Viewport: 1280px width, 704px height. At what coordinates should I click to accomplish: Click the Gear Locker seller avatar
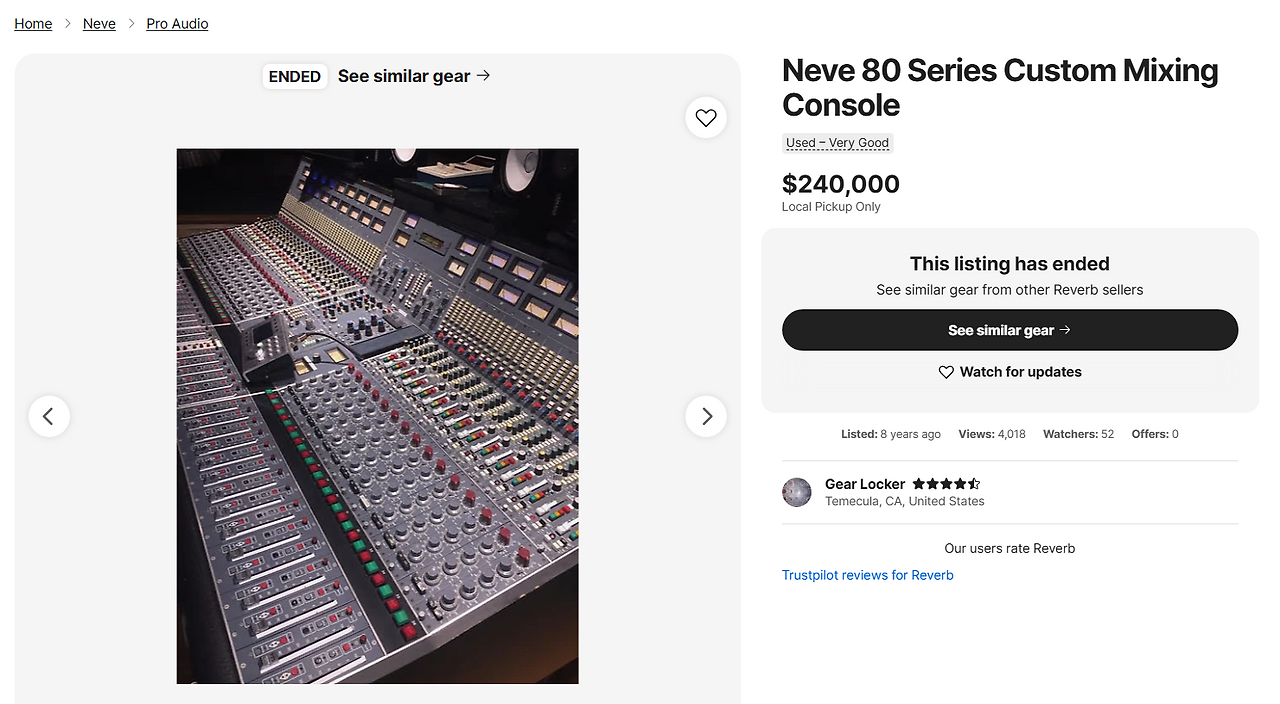pos(797,492)
